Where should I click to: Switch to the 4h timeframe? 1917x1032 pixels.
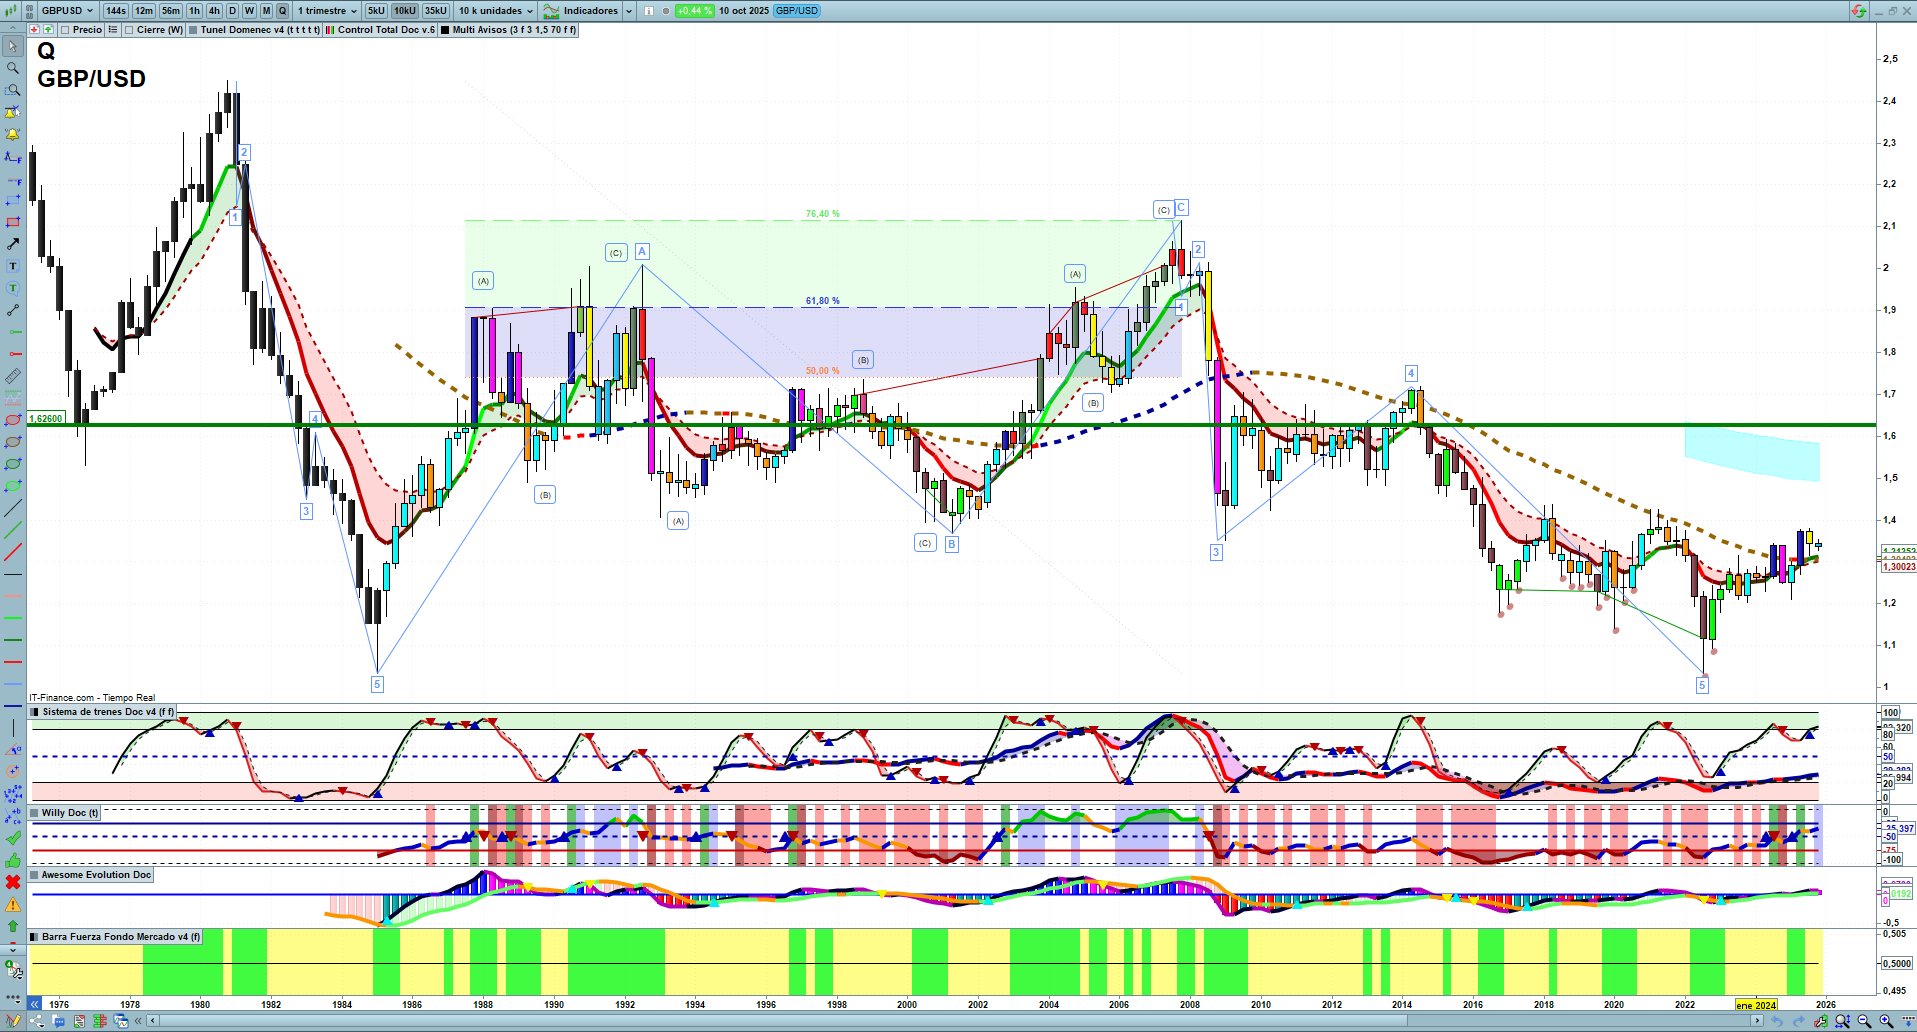[214, 11]
